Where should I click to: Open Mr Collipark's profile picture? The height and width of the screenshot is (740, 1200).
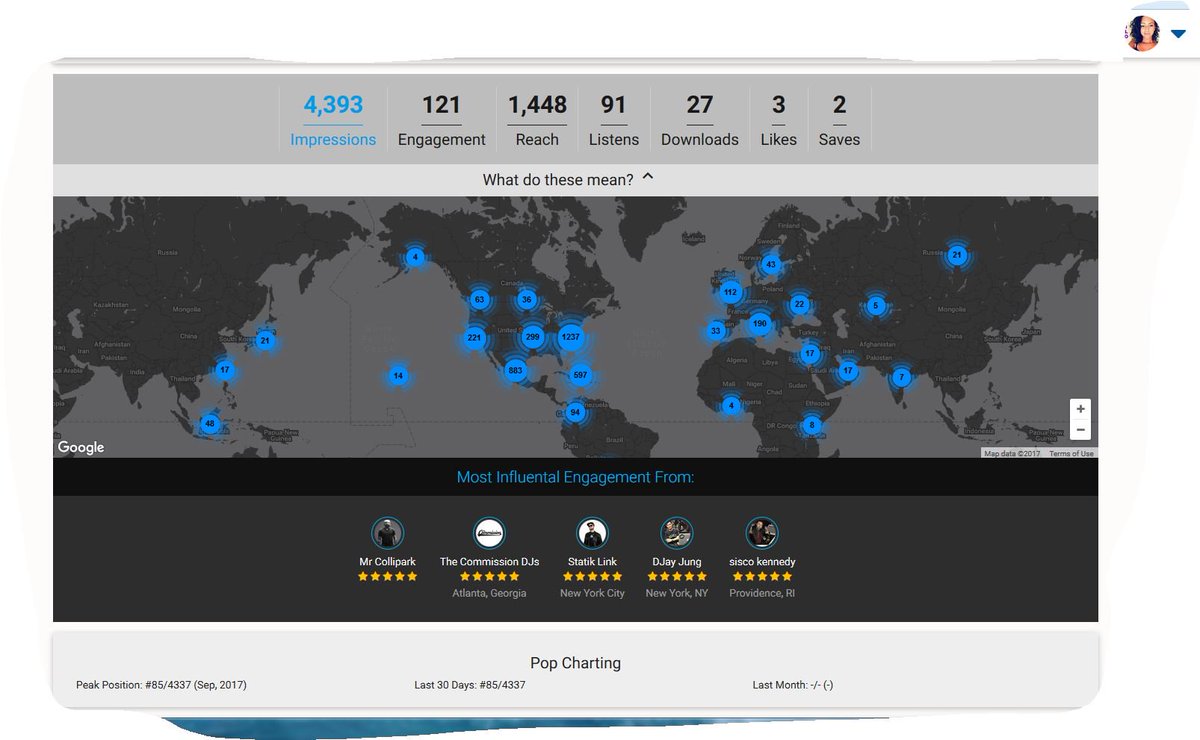point(387,533)
